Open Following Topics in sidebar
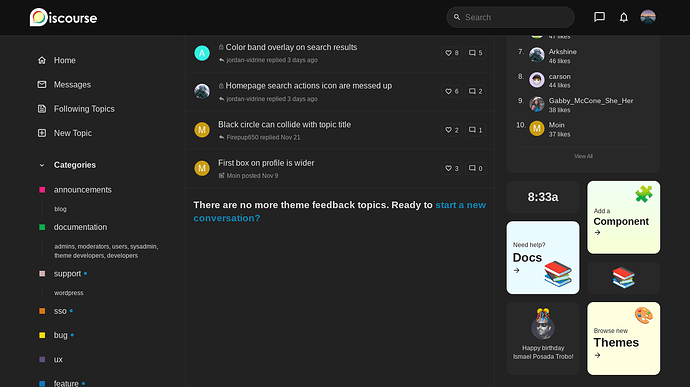This screenshot has width=690, height=387. pos(84,109)
